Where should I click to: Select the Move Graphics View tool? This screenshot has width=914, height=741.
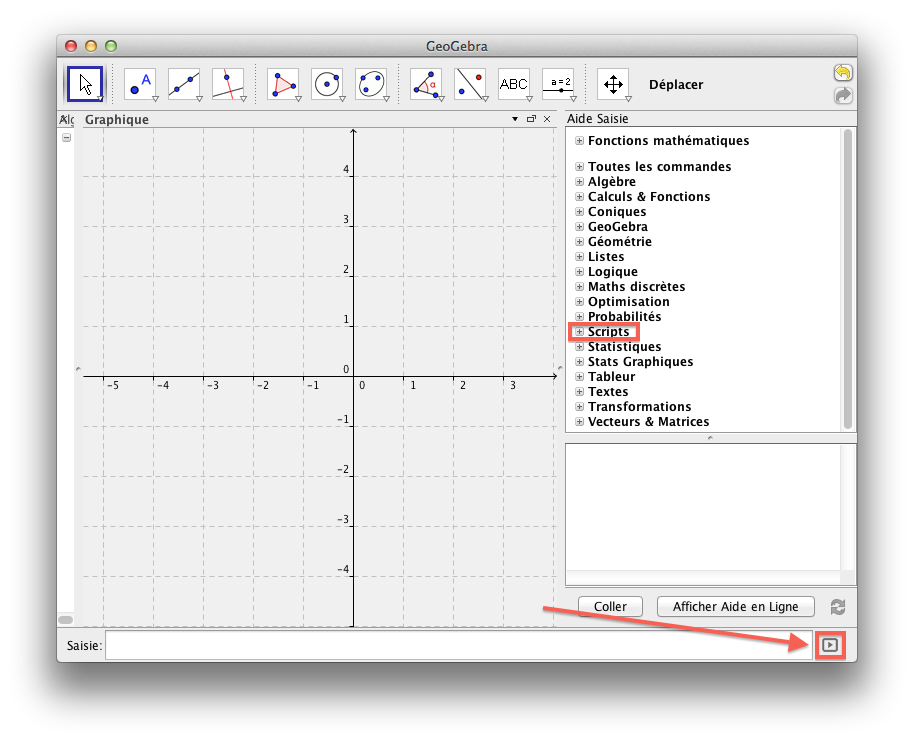coord(613,85)
